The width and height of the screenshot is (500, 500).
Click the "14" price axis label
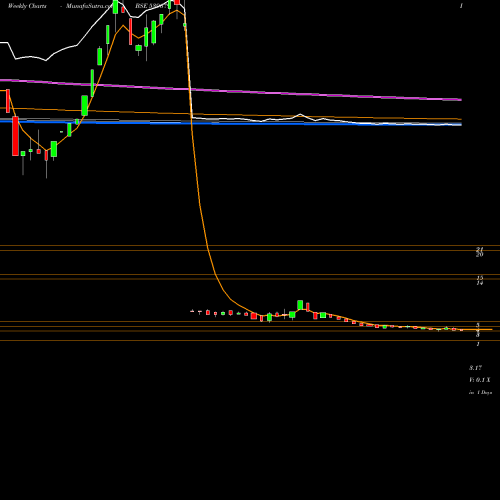pos(479,283)
